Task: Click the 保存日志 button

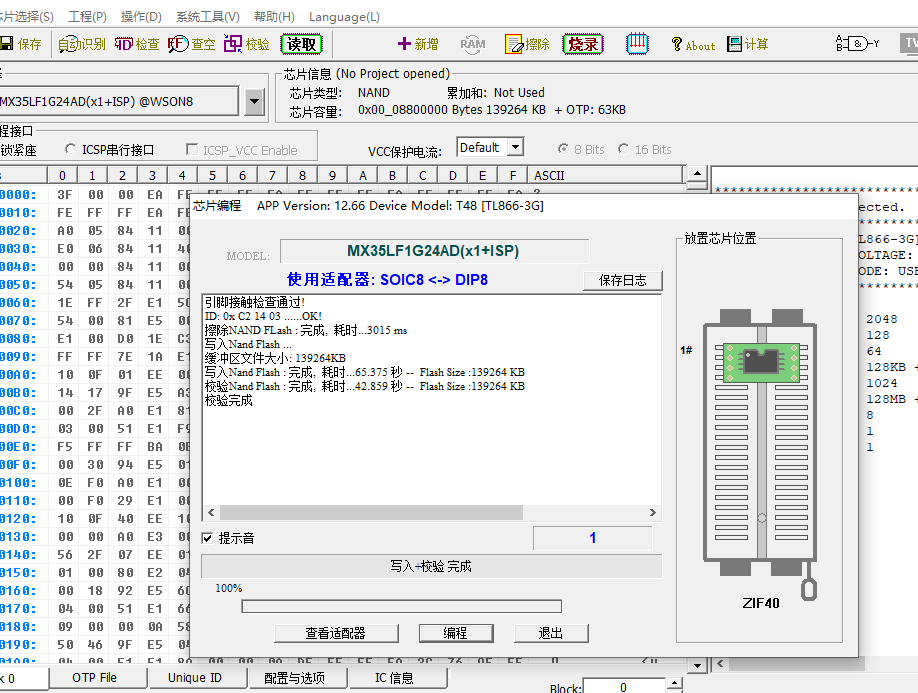Action: tap(622, 280)
